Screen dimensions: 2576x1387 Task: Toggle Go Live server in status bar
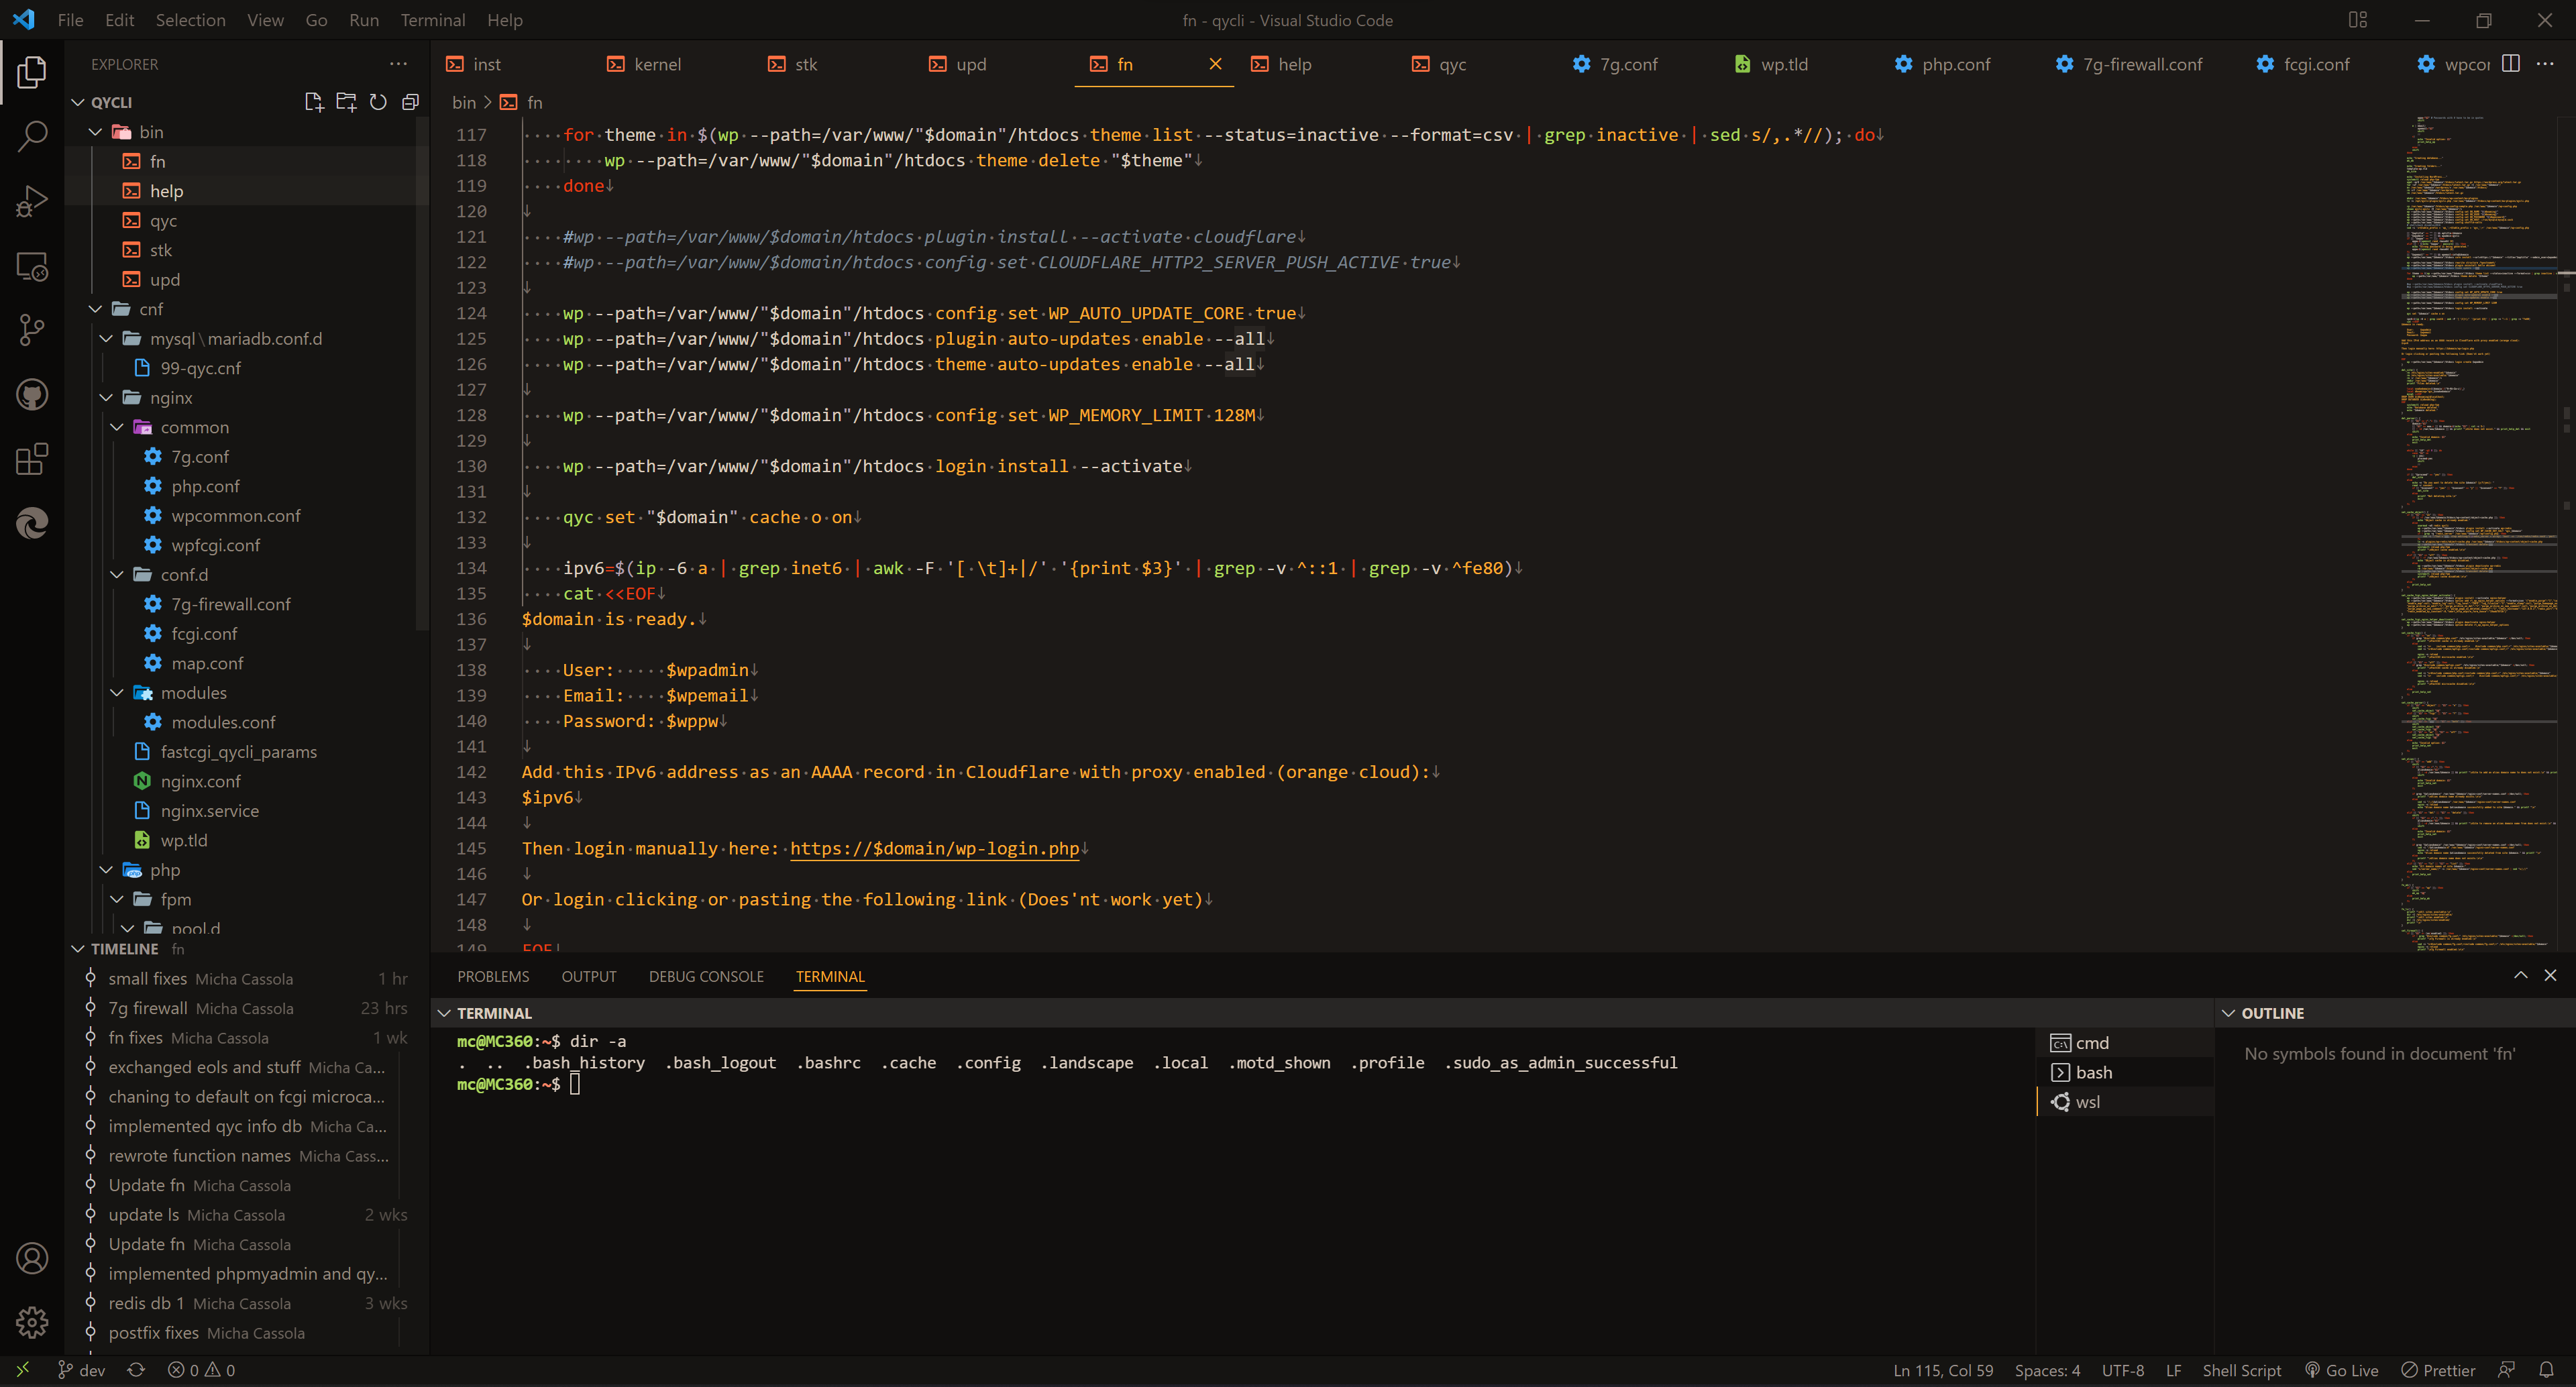pos(2342,1370)
